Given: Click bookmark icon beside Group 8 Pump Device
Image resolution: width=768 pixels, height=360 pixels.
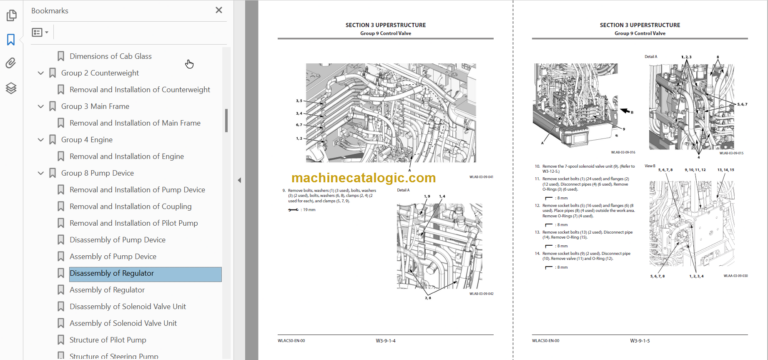Looking at the screenshot, I should [x=52, y=173].
